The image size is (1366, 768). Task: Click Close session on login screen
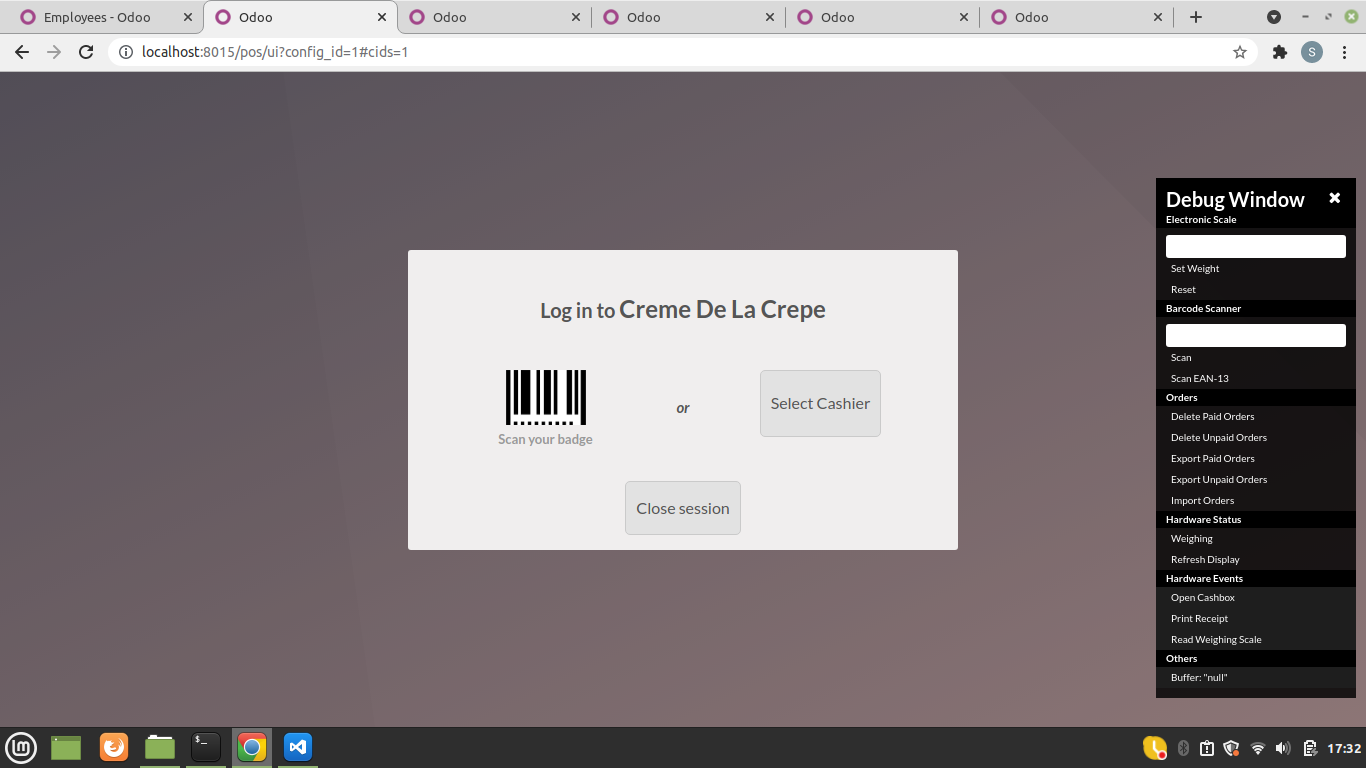pyautogui.click(x=682, y=508)
